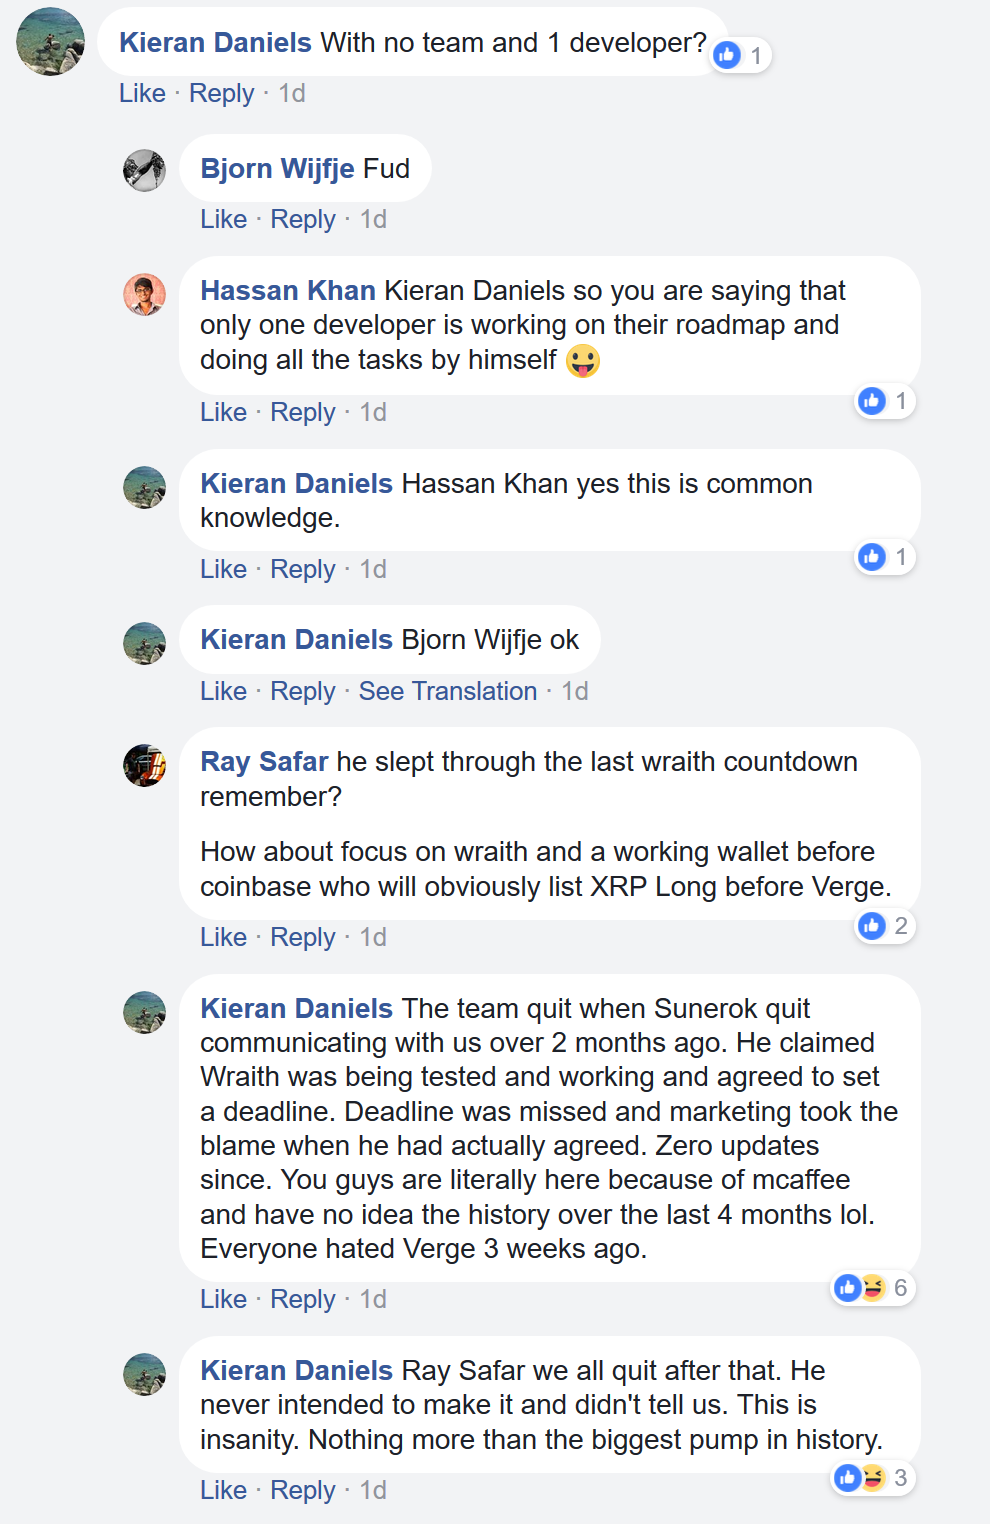Like Hassan Khan's comment
The image size is (990, 1524).
coord(223,412)
